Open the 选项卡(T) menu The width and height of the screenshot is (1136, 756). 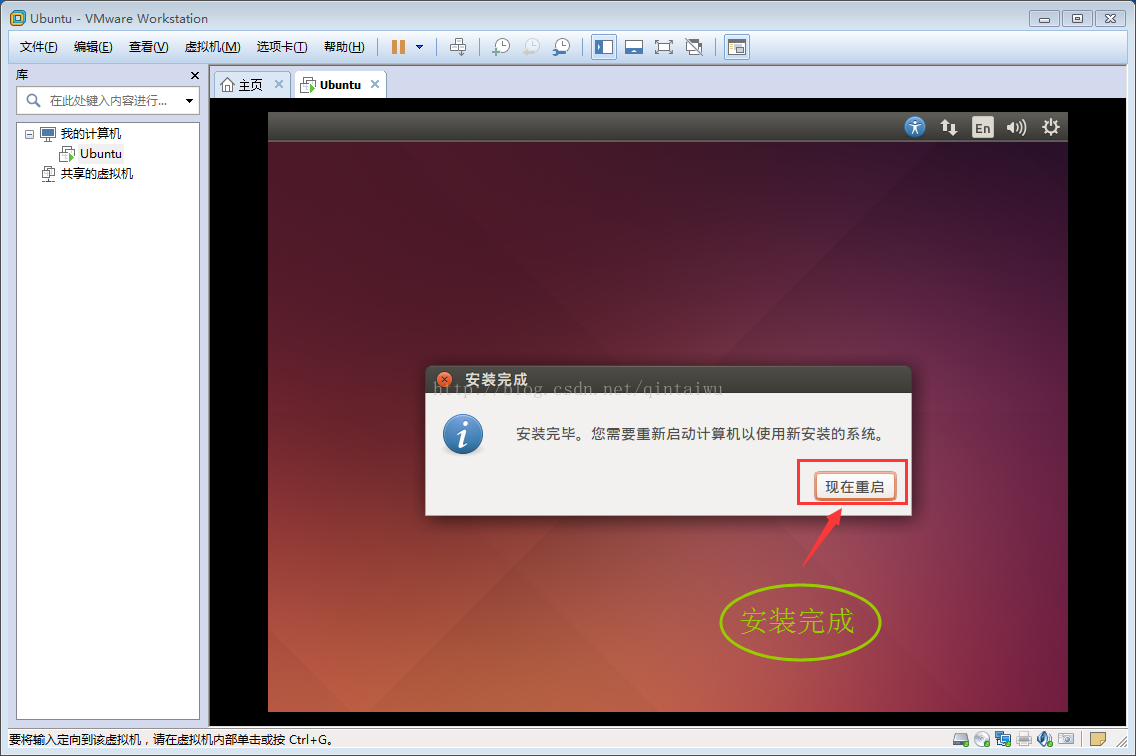[282, 47]
